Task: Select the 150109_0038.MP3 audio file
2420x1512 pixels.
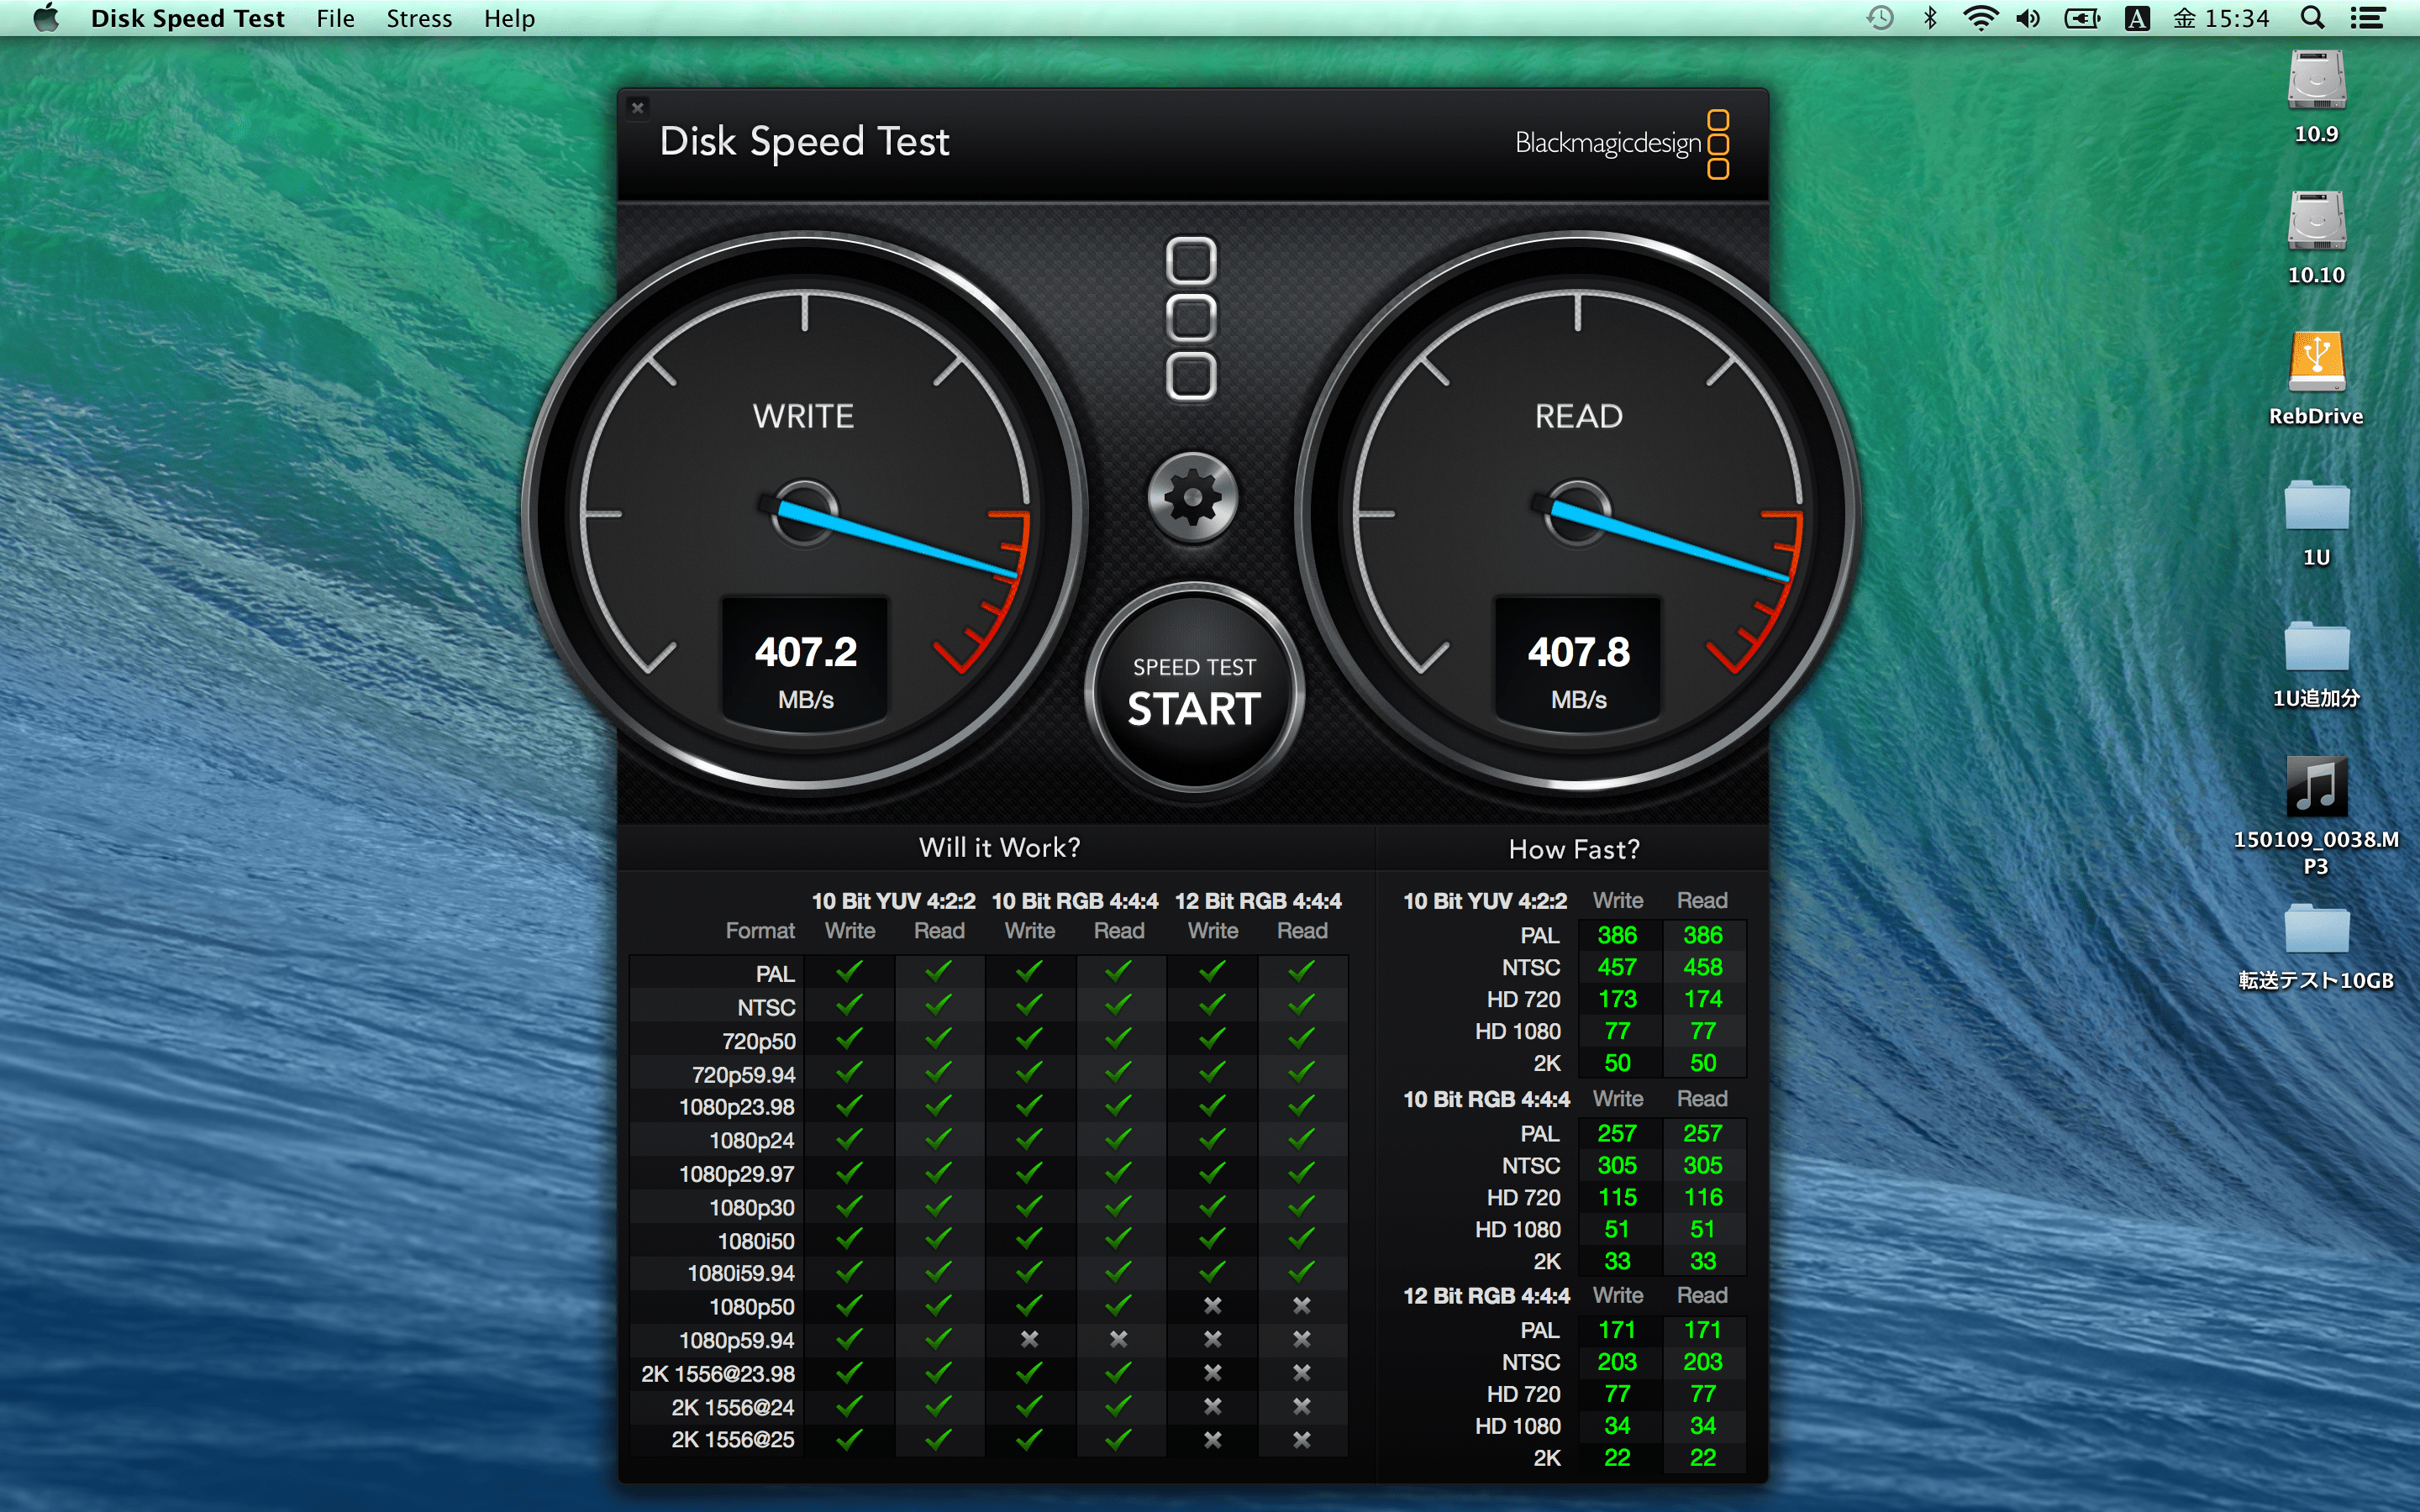Action: tap(2316, 786)
